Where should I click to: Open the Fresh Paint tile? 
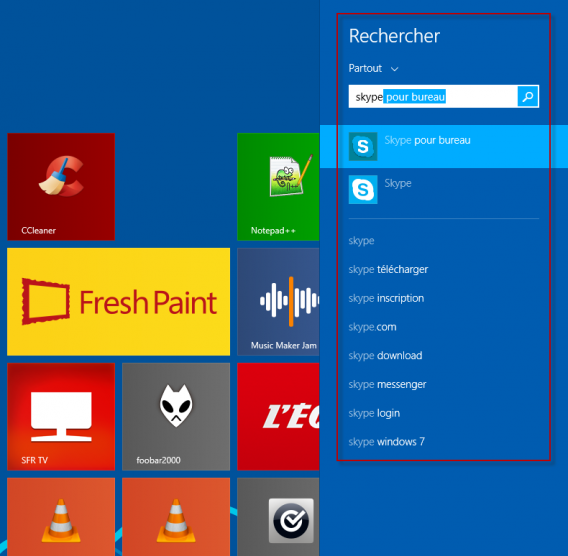[x=118, y=302]
